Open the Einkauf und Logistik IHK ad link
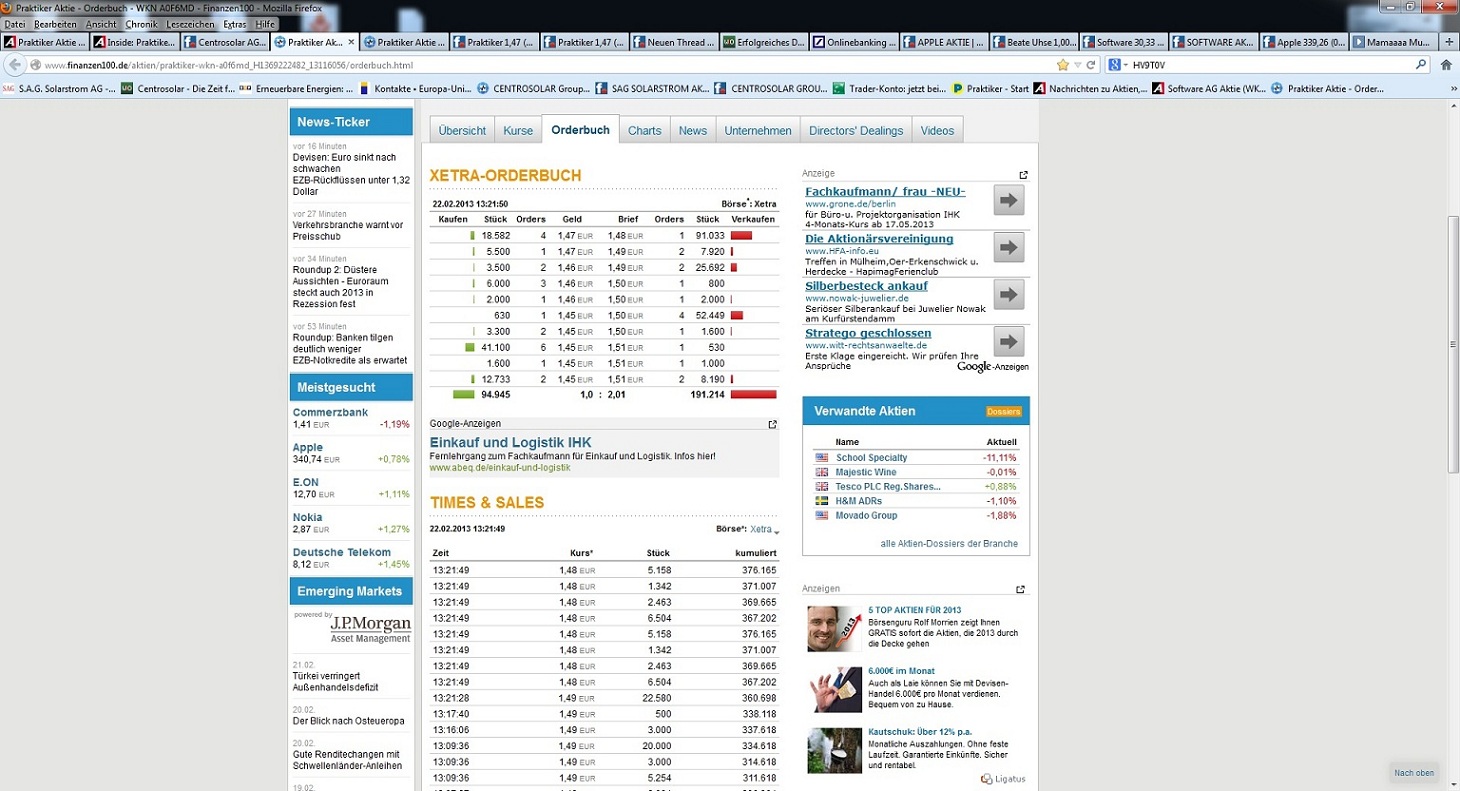Screen dimensions: 1460x791 click(x=511, y=442)
